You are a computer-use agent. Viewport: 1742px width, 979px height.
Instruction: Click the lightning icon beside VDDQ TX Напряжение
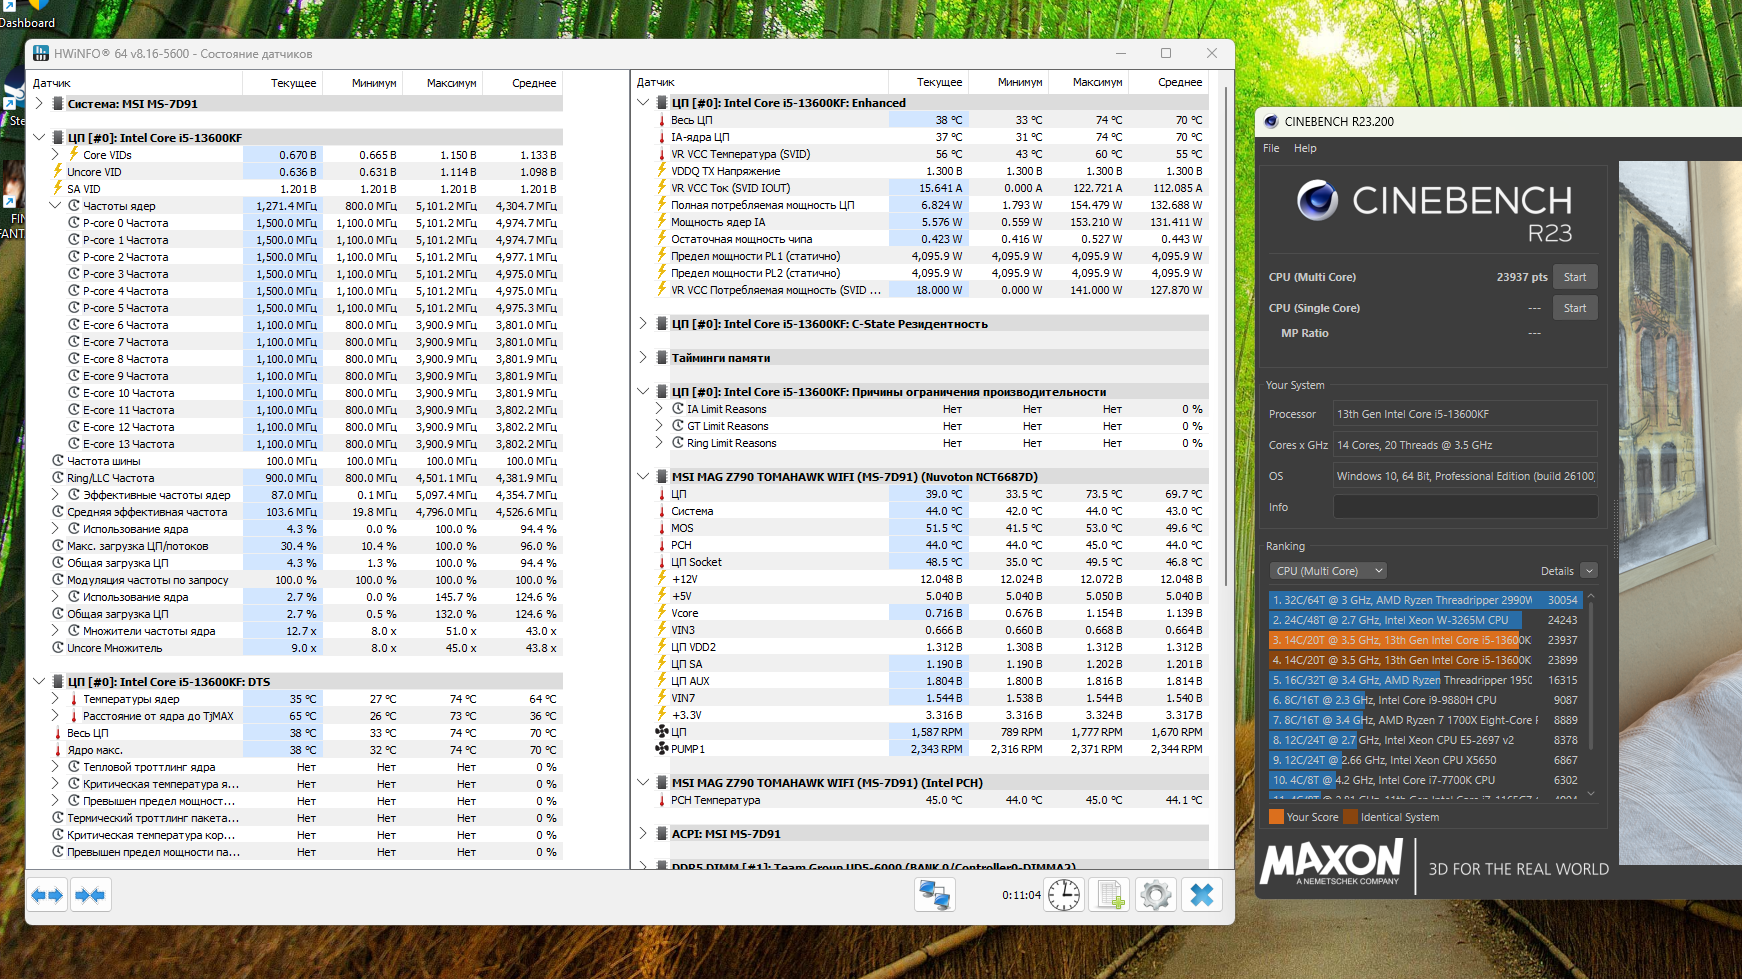pos(661,171)
